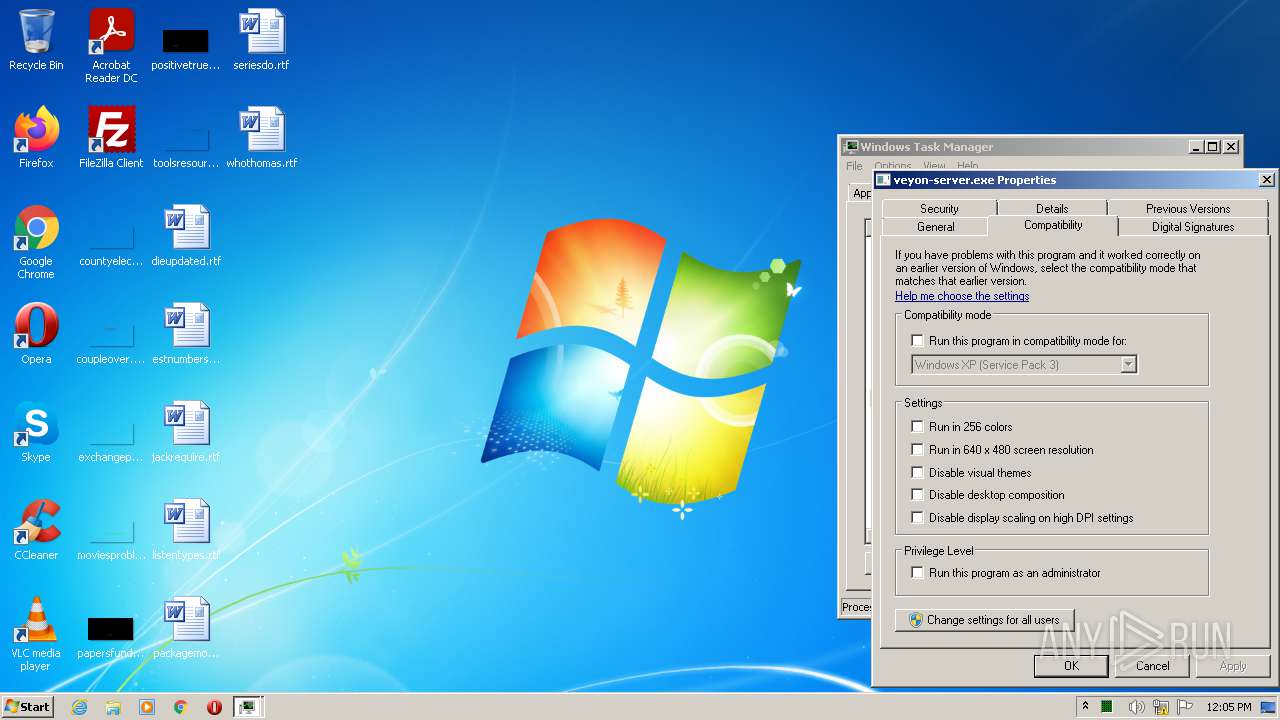Click the Opera taskbar icon
Image resolution: width=1280 pixels, height=720 pixels.
214,707
